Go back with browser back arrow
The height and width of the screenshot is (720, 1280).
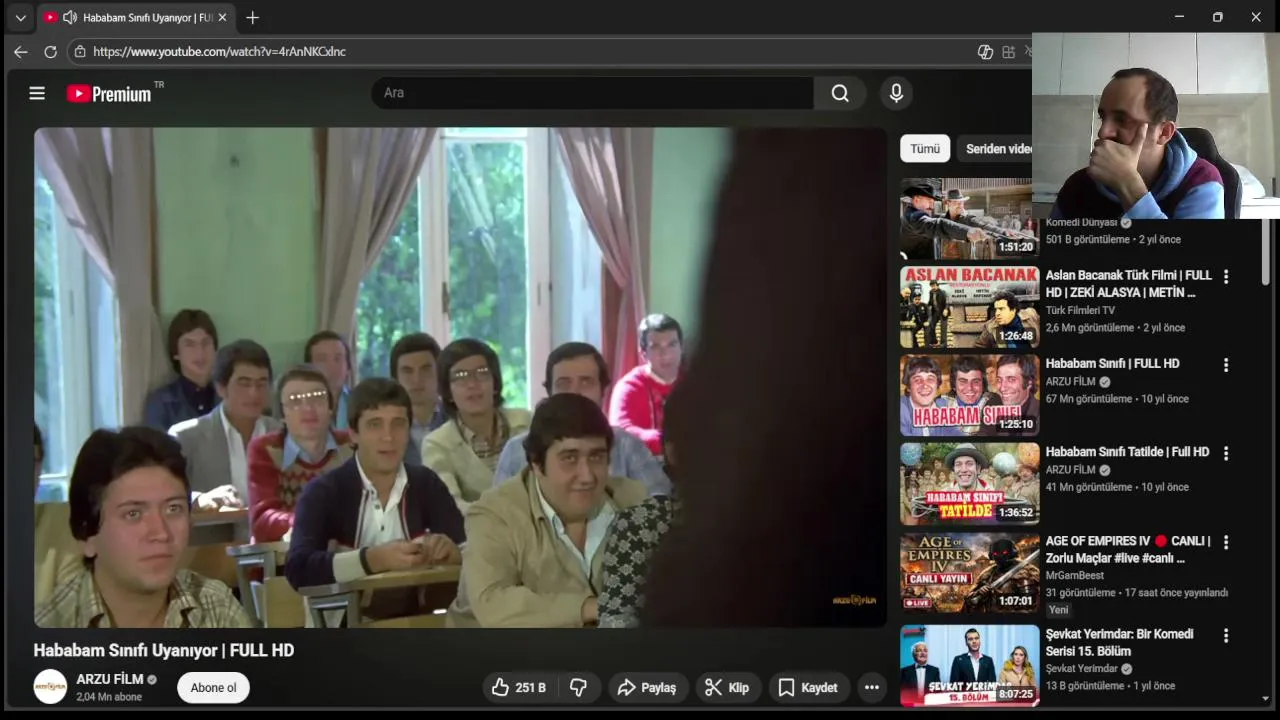[21, 51]
